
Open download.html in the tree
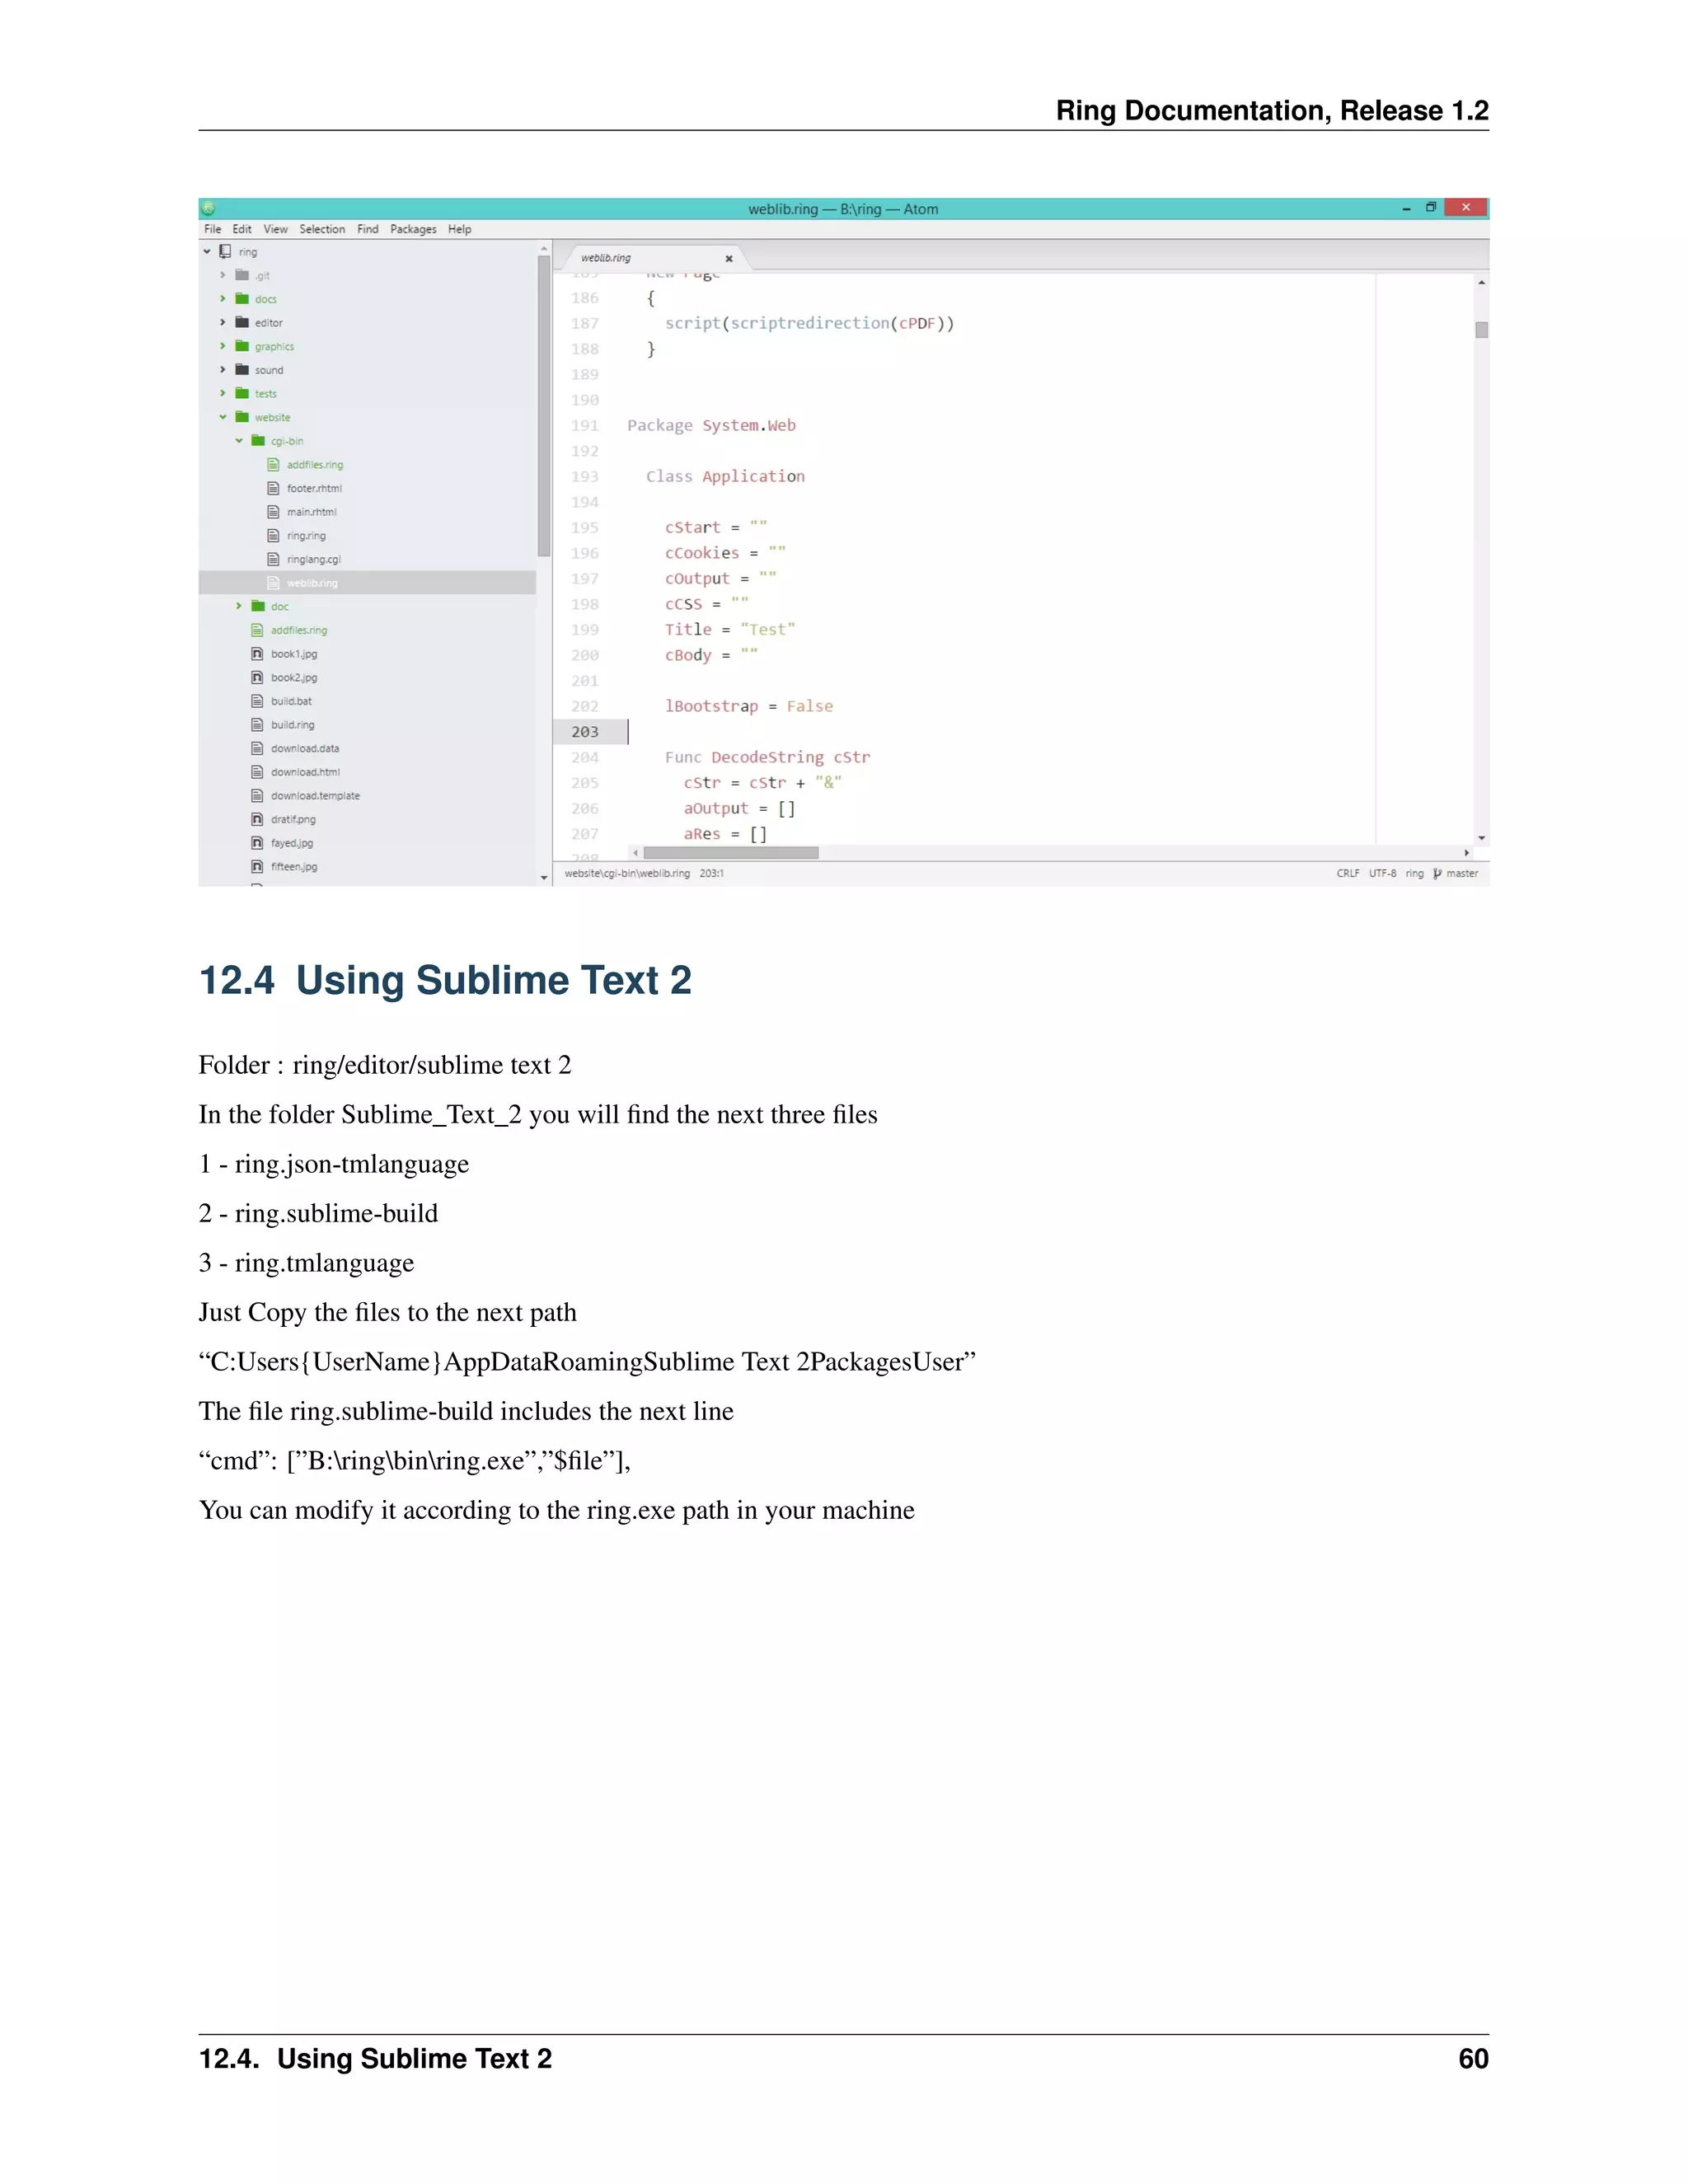tap(305, 772)
